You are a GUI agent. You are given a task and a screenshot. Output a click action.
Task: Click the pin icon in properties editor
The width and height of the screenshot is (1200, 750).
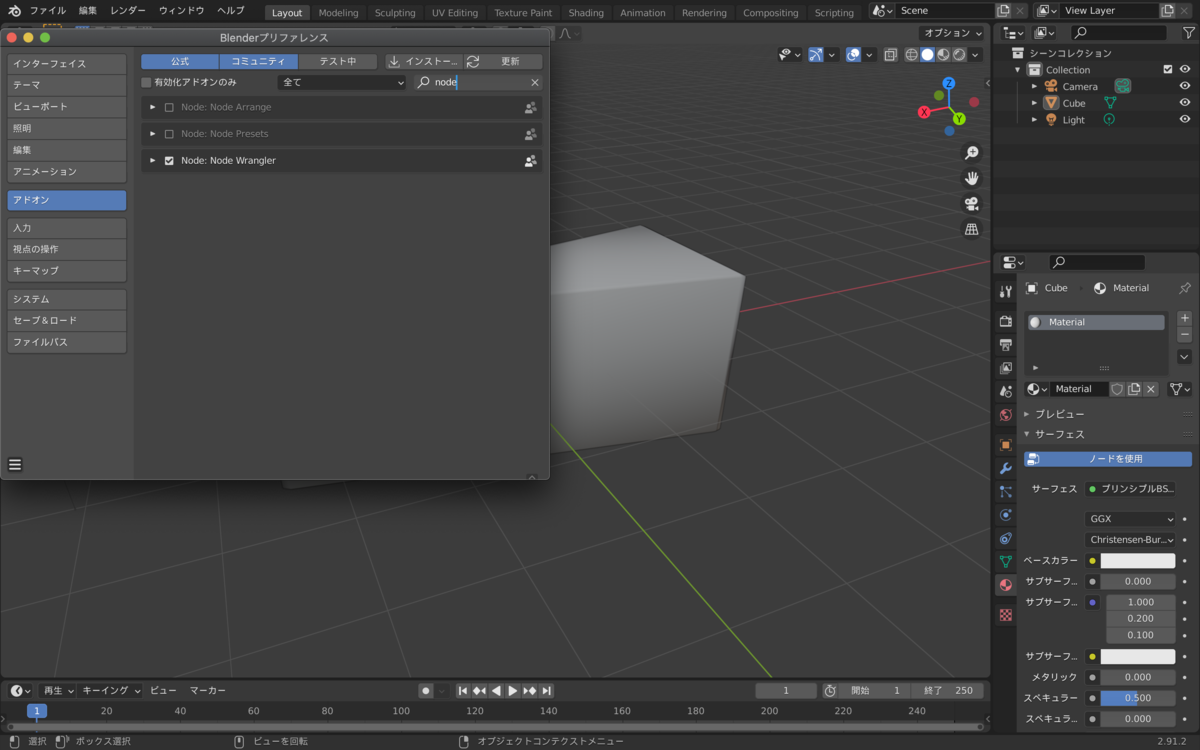click(x=1185, y=288)
